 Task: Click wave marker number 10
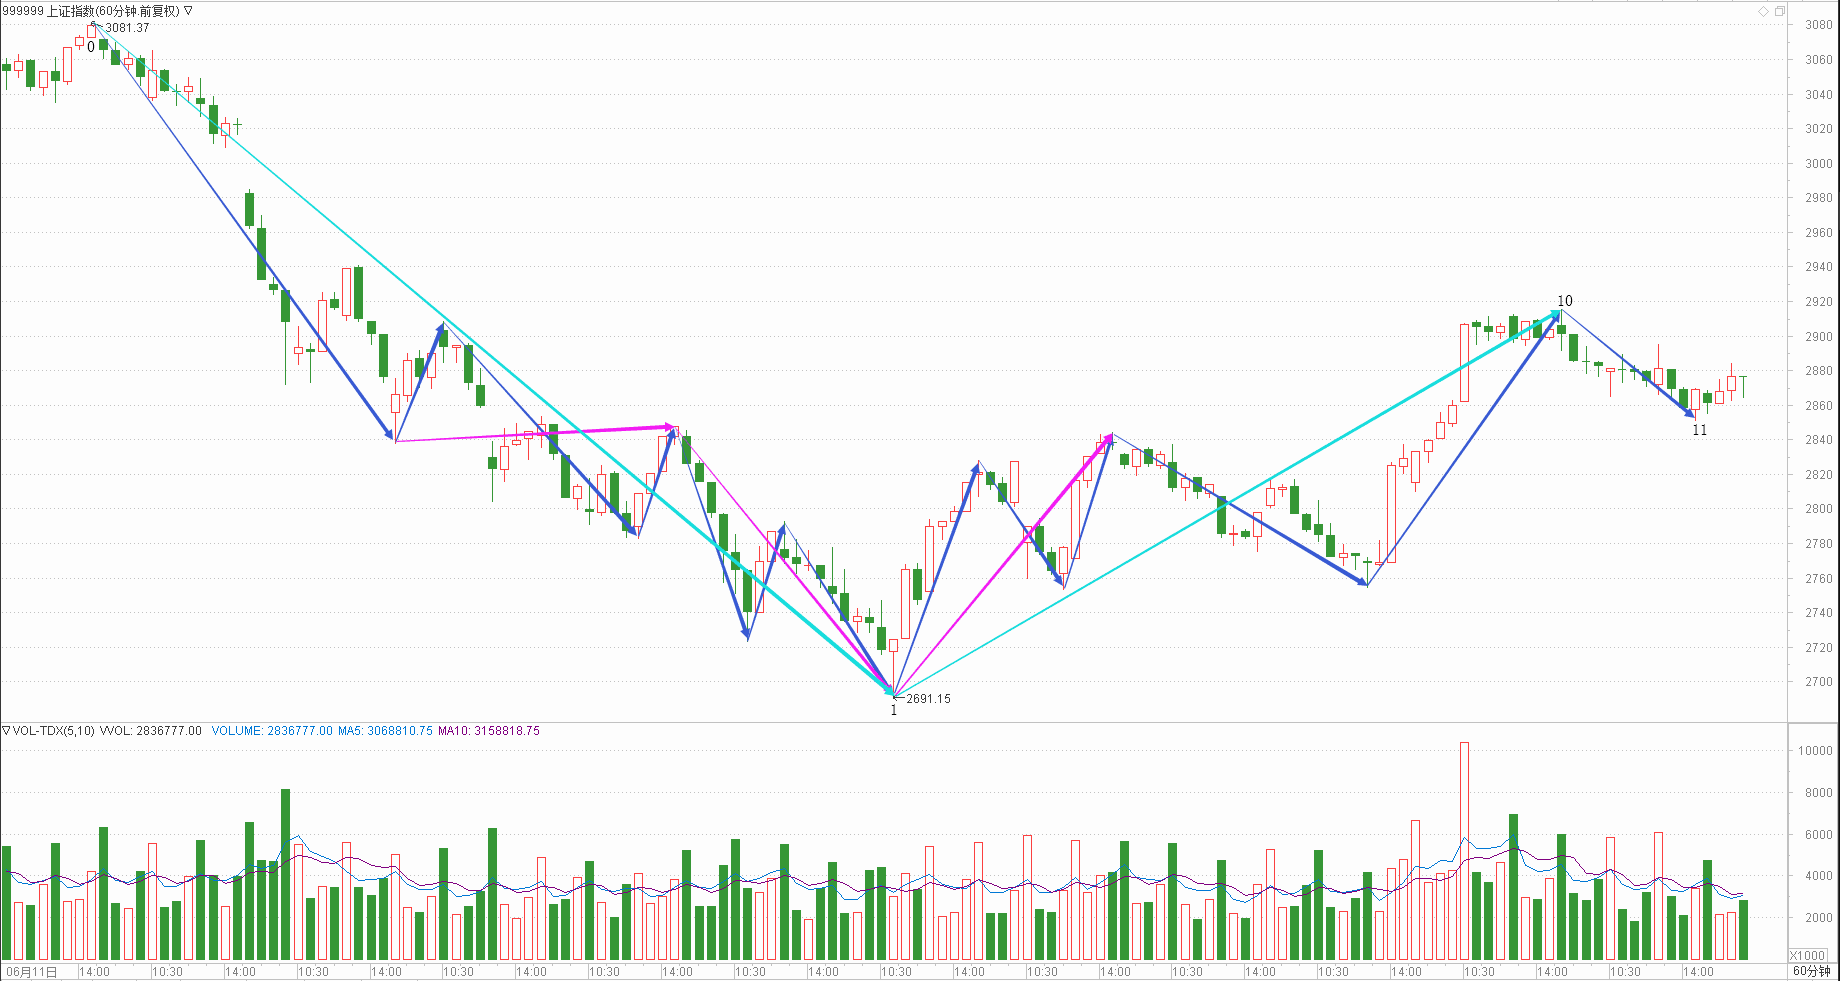(x=1565, y=301)
